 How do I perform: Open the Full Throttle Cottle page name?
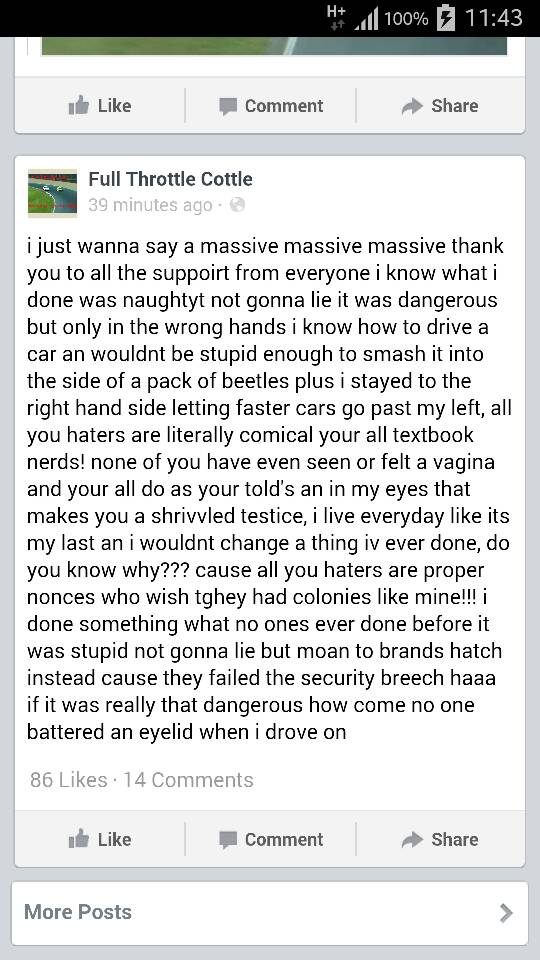[x=170, y=179]
